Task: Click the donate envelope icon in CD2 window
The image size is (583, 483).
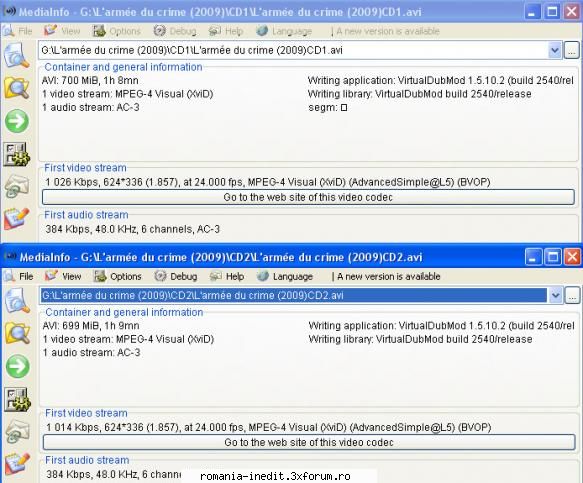Action: point(17,431)
